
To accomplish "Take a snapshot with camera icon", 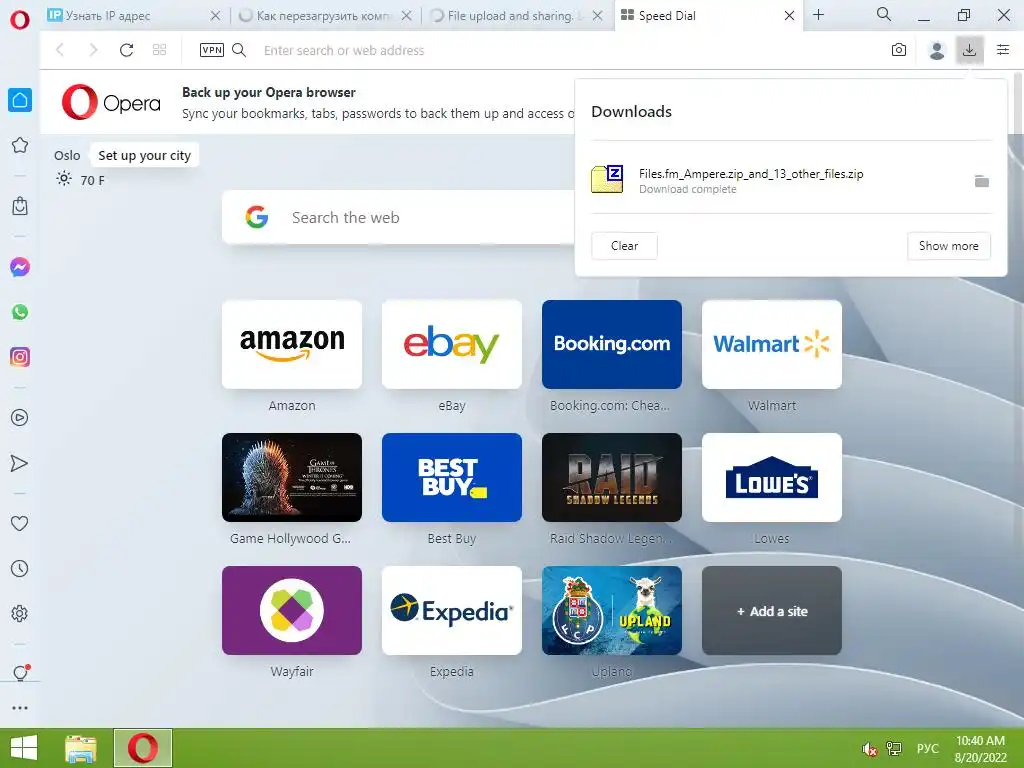I will click(899, 50).
